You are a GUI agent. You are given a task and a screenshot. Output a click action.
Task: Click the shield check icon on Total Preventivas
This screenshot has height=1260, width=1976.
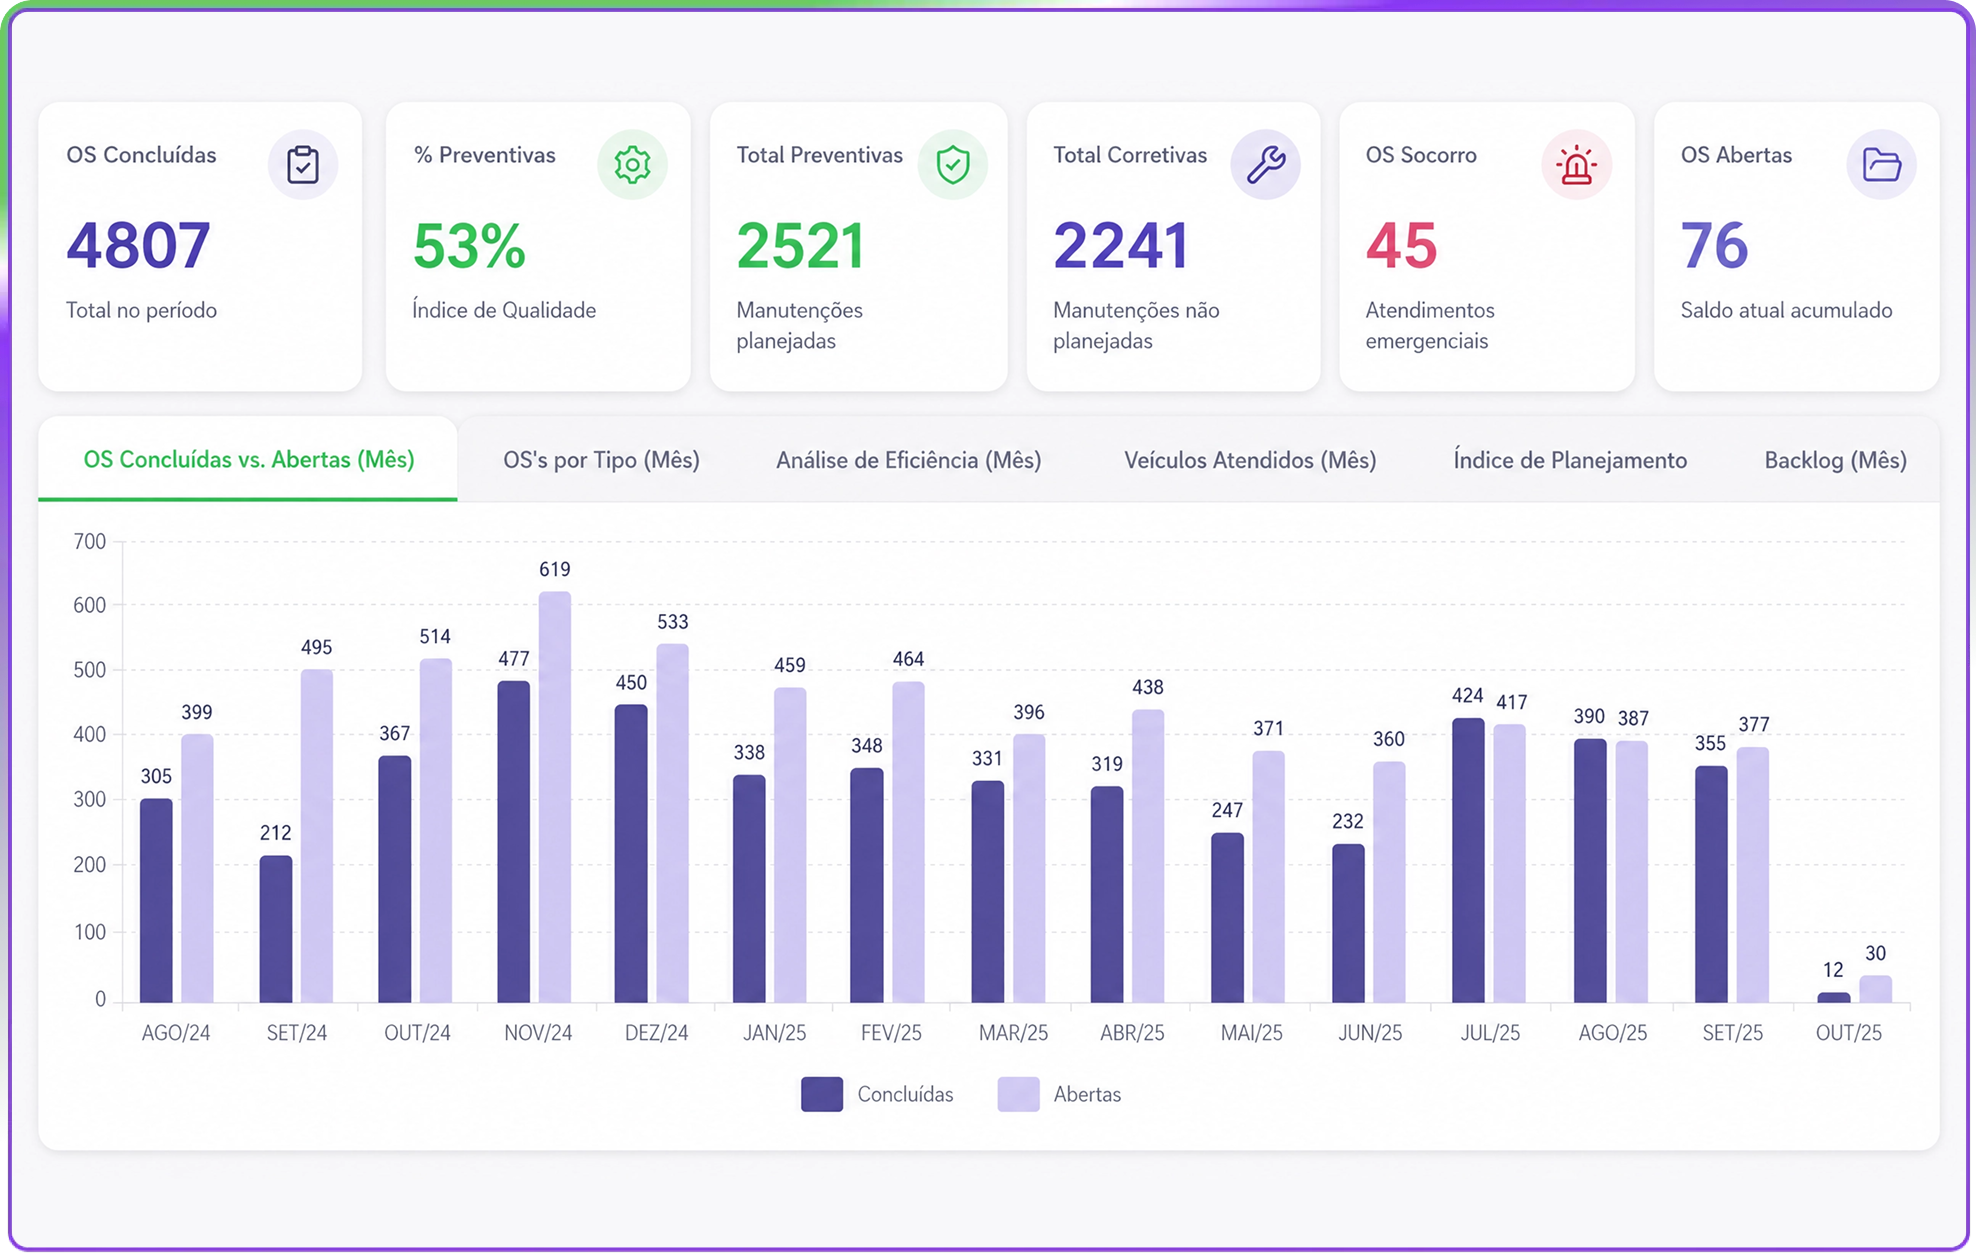pyautogui.click(x=953, y=165)
